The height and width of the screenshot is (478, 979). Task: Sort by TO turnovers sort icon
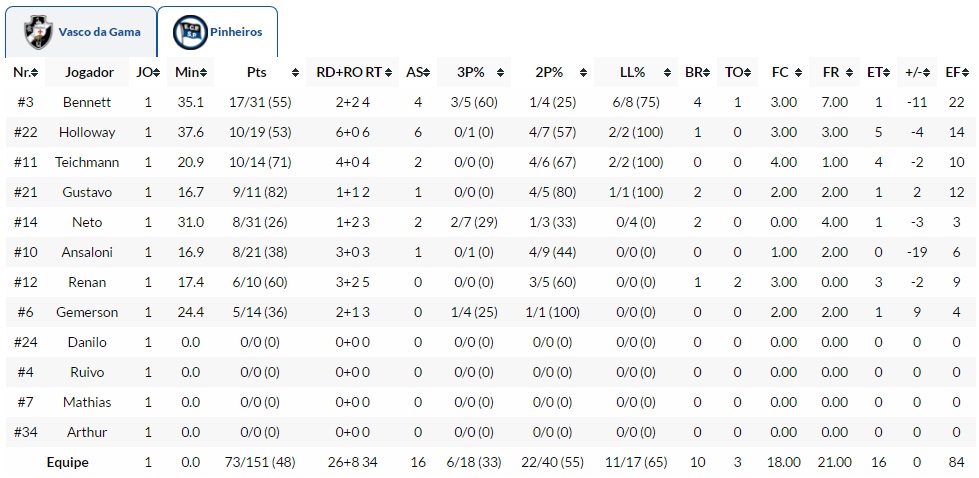pyautogui.click(x=748, y=73)
